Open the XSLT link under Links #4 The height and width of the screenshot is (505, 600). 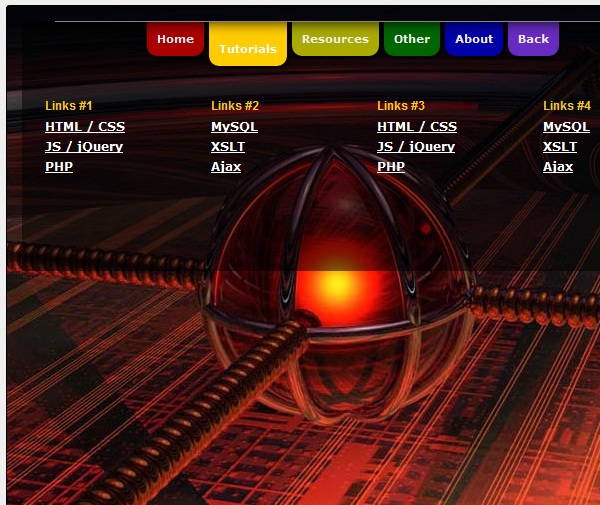(x=560, y=147)
